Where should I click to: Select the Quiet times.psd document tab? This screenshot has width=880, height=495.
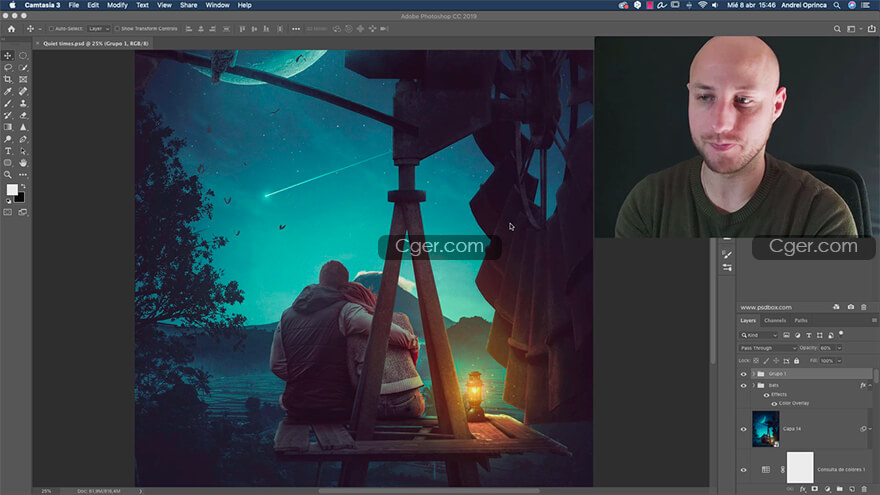(x=95, y=43)
